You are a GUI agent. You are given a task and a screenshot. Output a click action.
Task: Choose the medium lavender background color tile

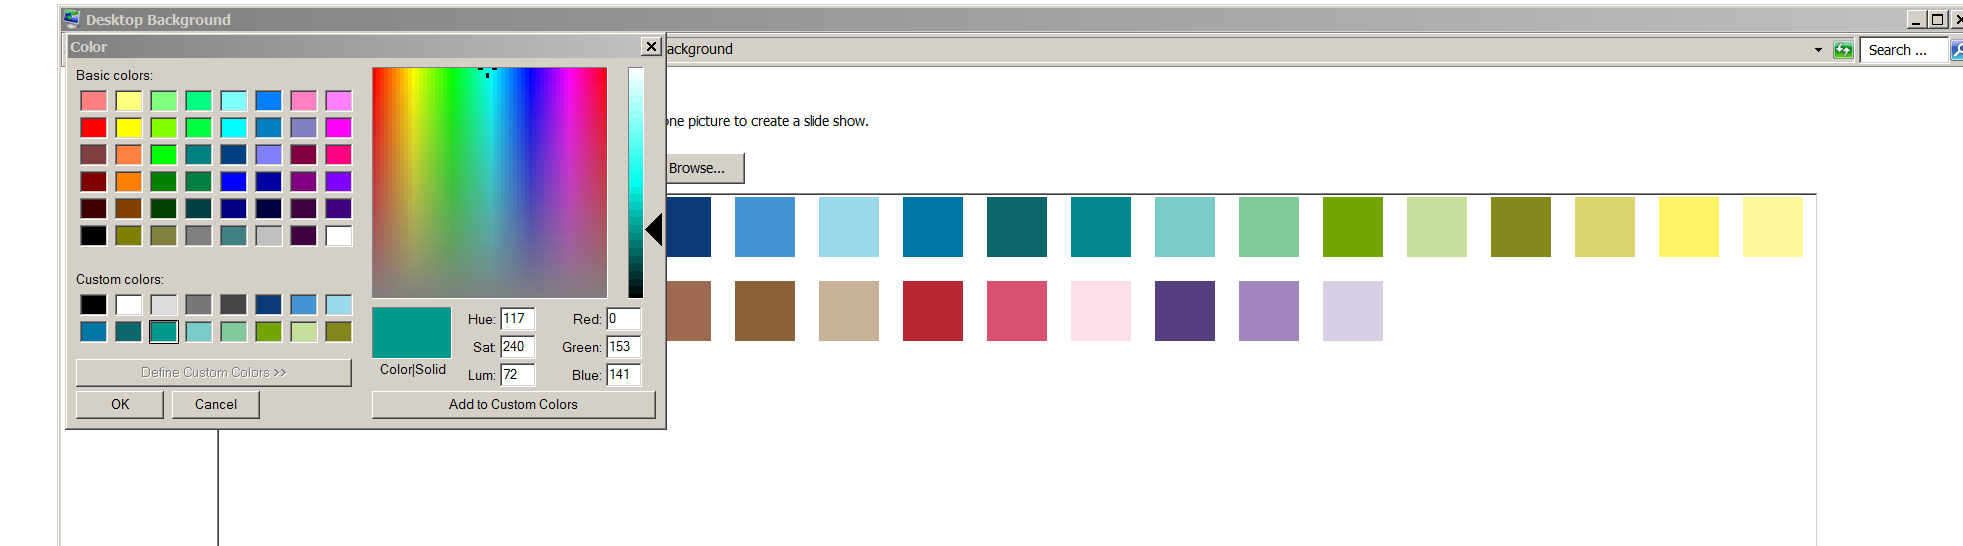pyautogui.click(x=1268, y=311)
